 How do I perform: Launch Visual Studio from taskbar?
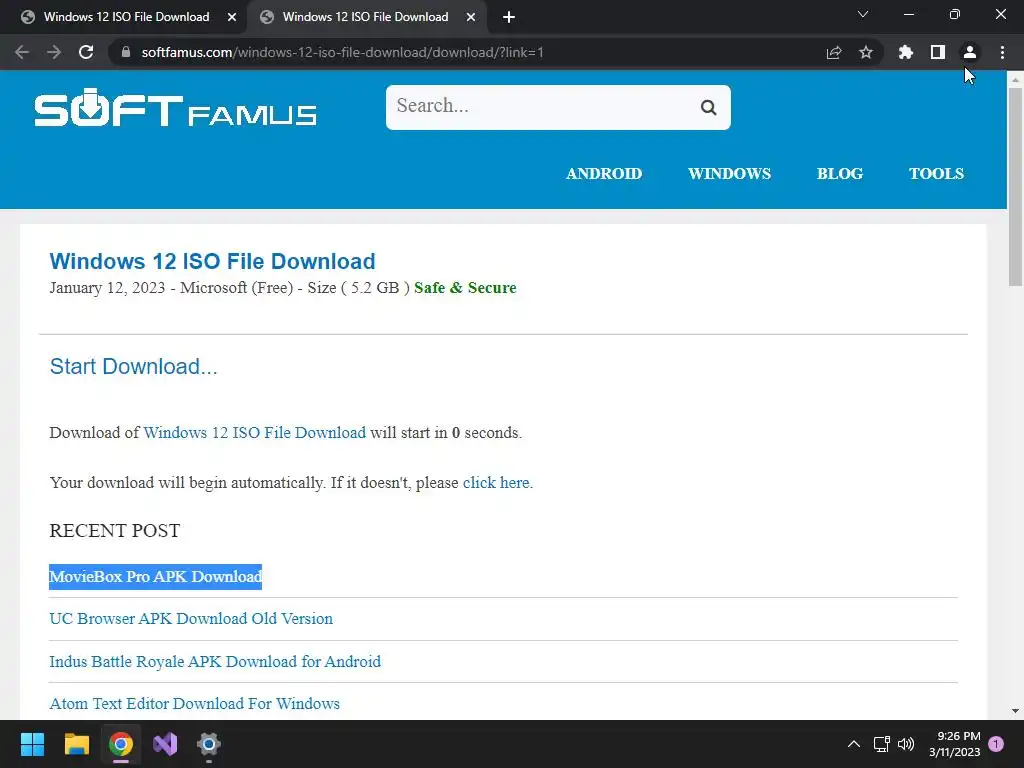pyautogui.click(x=165, y=744)
